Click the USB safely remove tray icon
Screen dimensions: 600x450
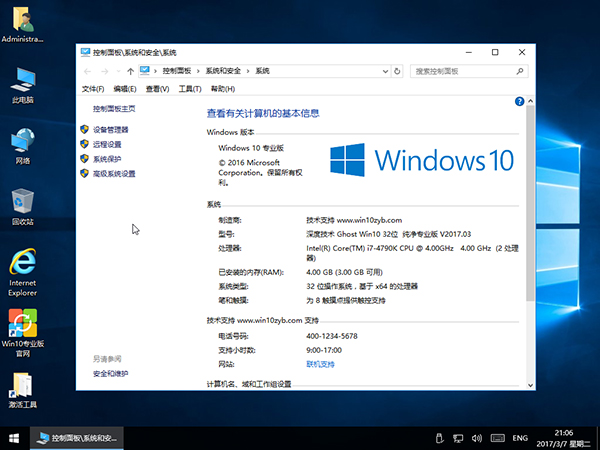(x=439, y=438)
